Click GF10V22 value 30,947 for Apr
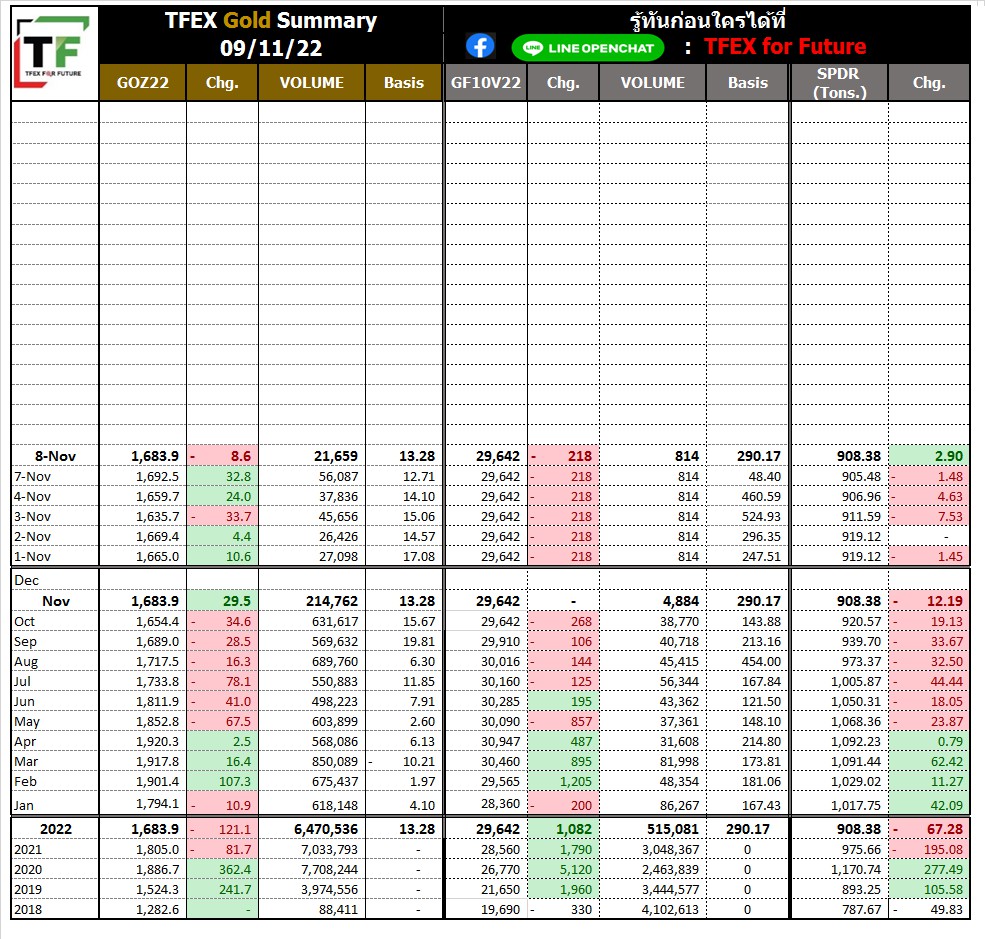 (501, 742)
